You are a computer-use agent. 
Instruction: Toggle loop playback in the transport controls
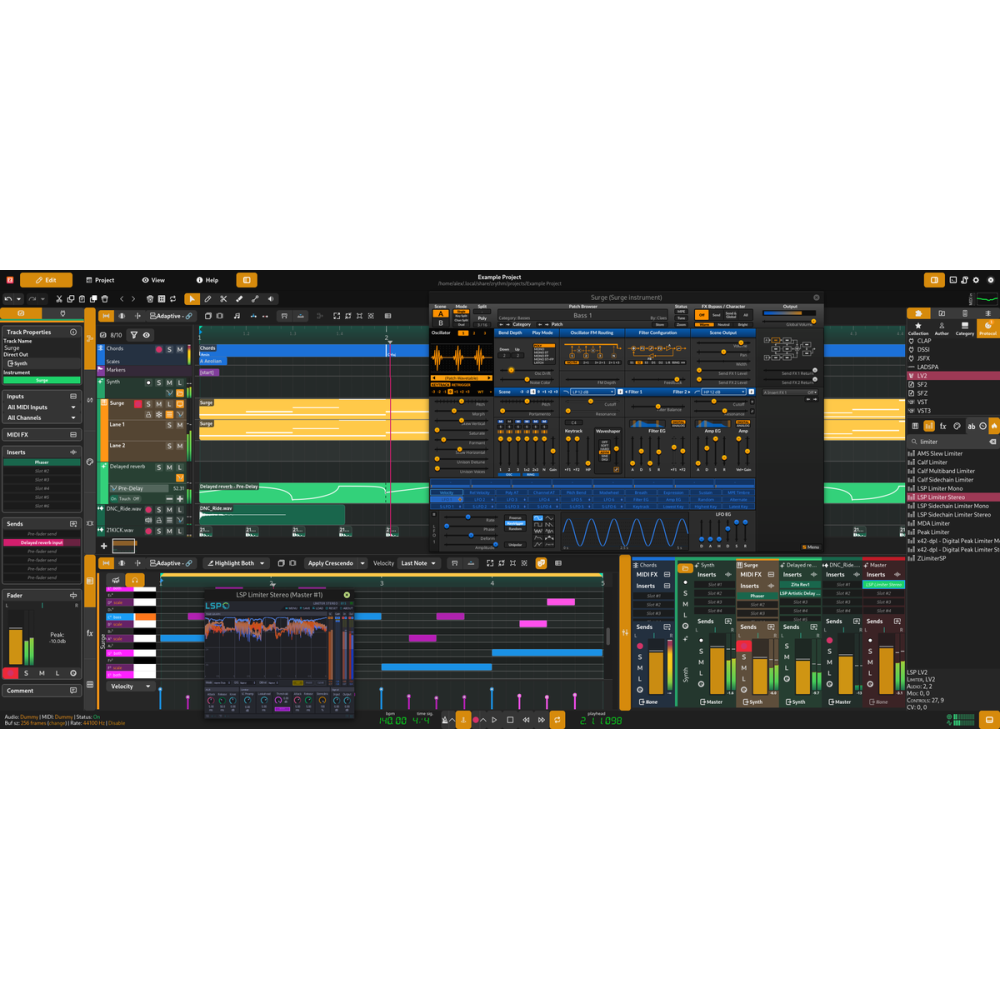point(557,719)
